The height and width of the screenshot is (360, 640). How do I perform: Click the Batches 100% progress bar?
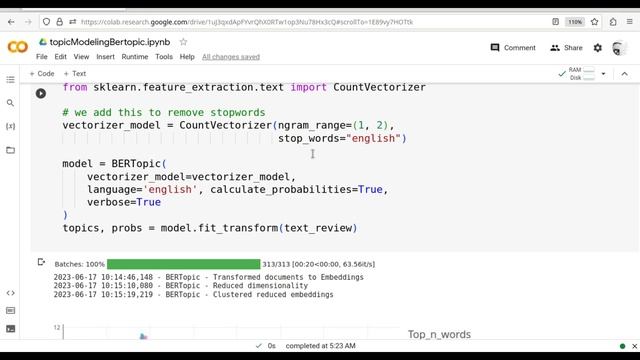(x=183, y=264)
